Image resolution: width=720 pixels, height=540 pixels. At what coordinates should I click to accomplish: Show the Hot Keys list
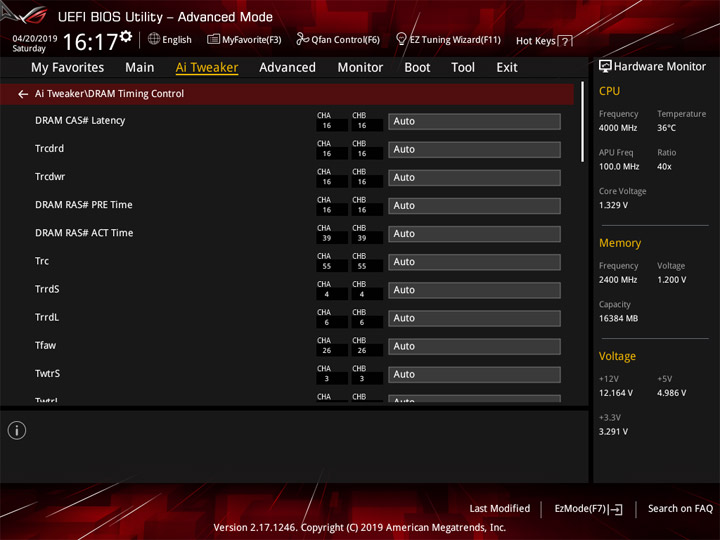click(536, 41)
